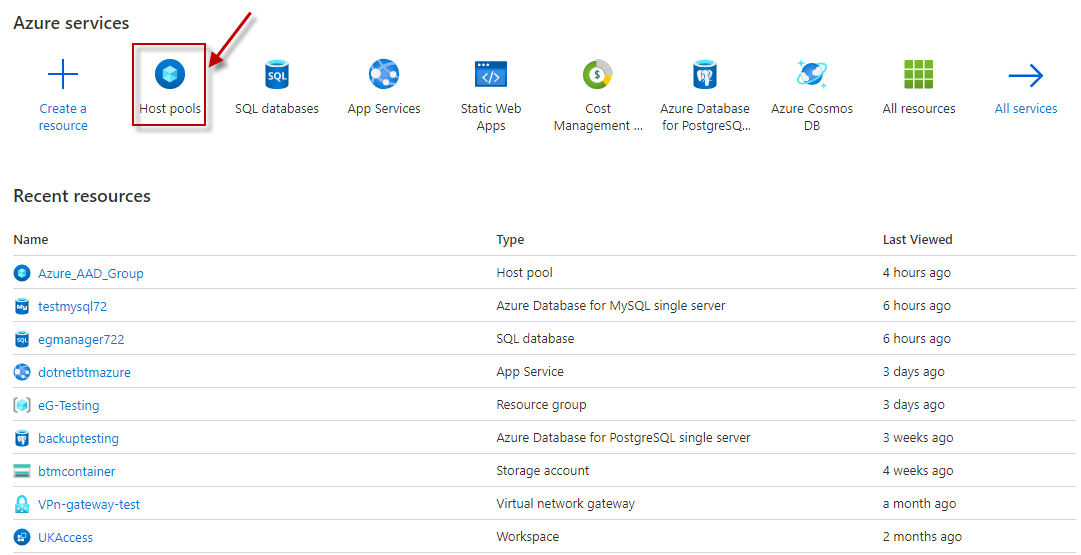Open the Host pools service icon
The image size is (1081, 555).
coord(170,74)
